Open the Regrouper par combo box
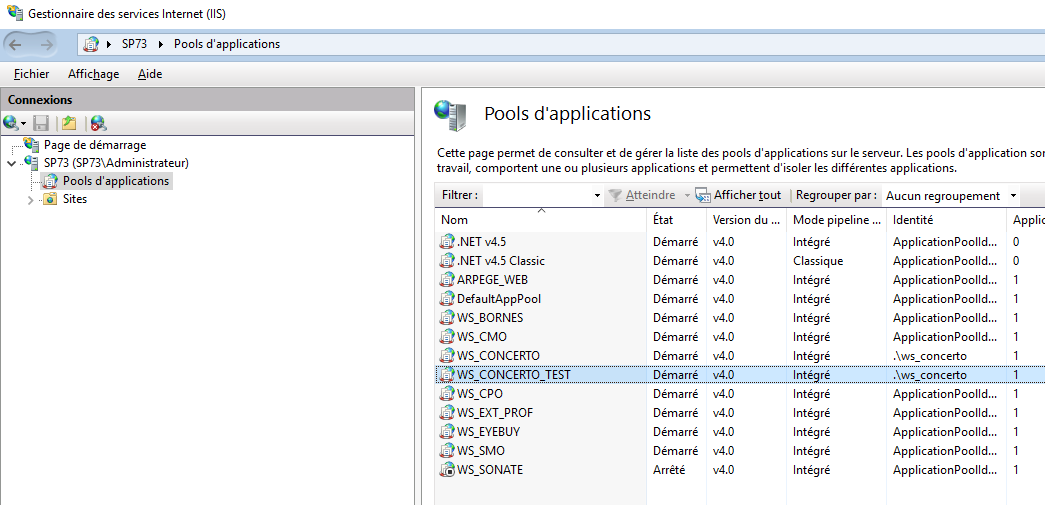Screen dimensions: 1045x505 tap(951, 196)
